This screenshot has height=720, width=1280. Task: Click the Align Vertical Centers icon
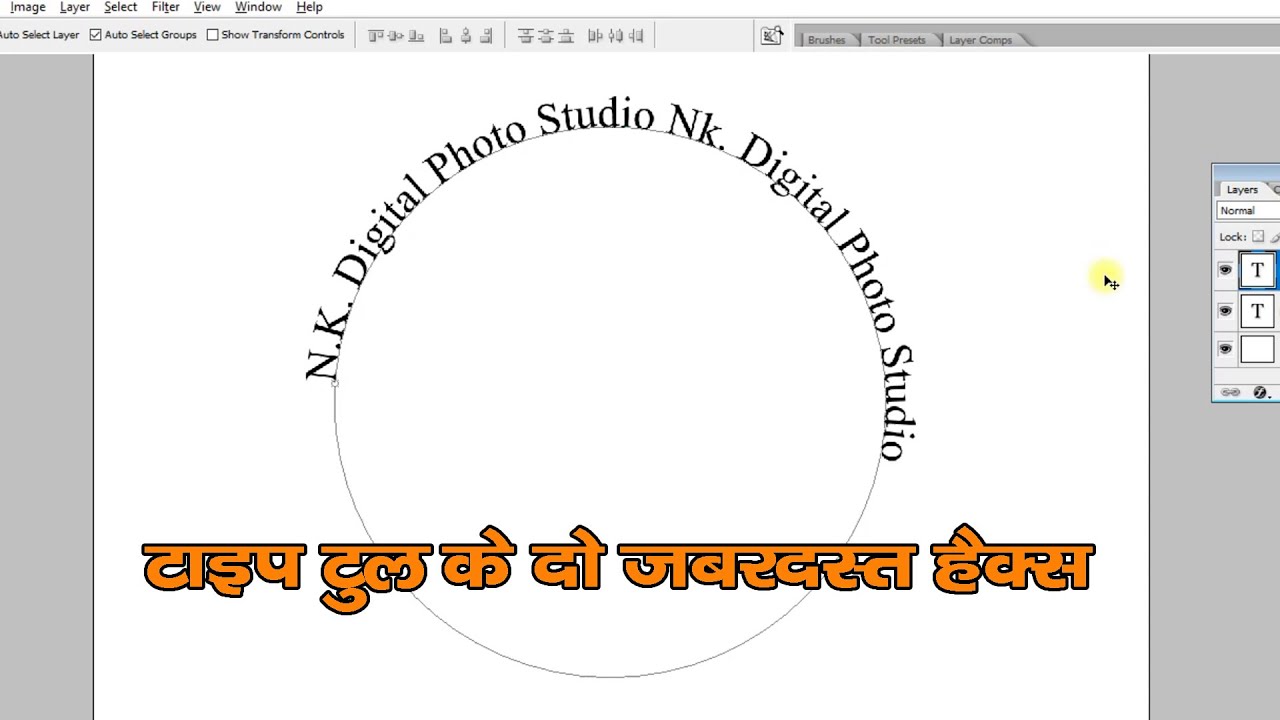(x=396, y=36)
